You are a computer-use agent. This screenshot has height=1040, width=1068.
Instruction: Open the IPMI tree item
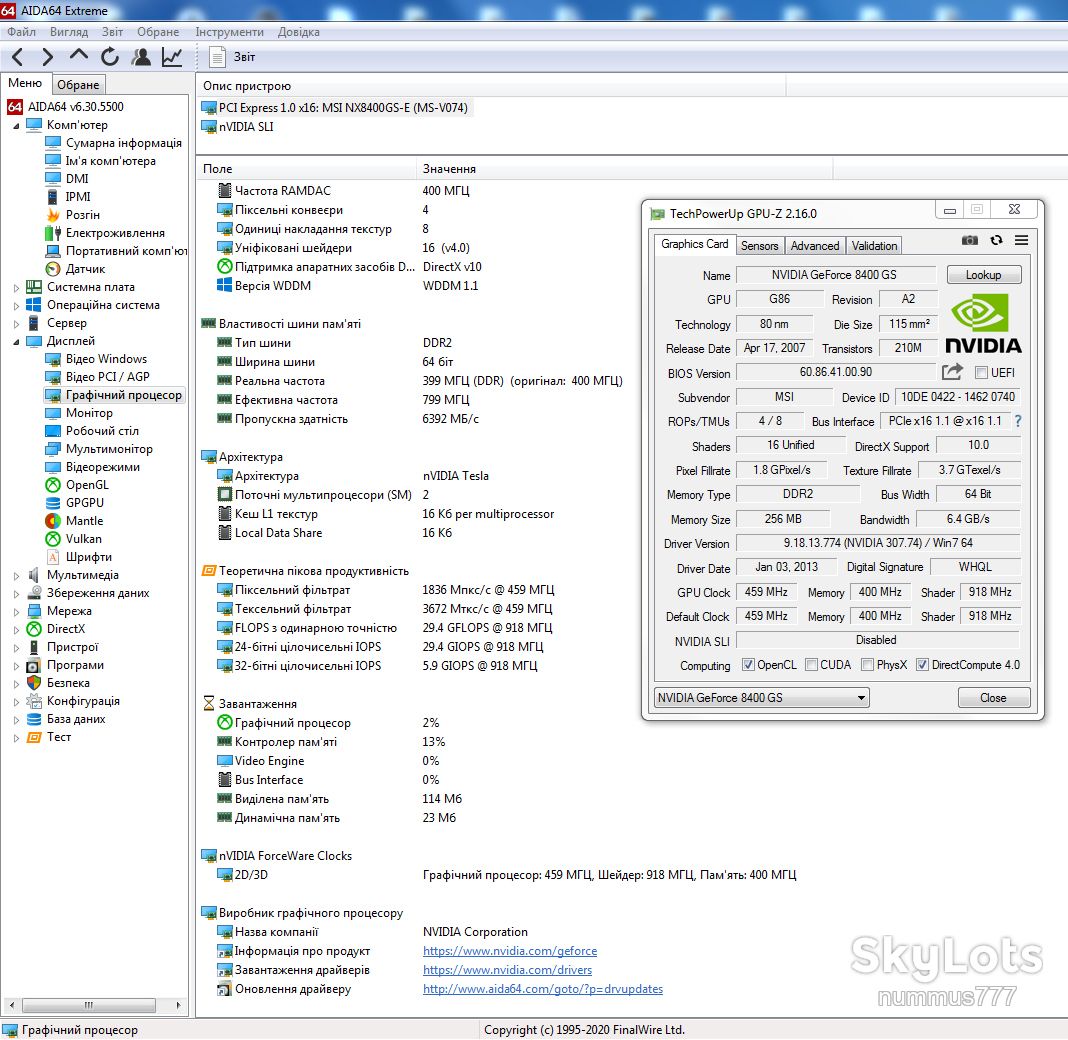point(68,197)
